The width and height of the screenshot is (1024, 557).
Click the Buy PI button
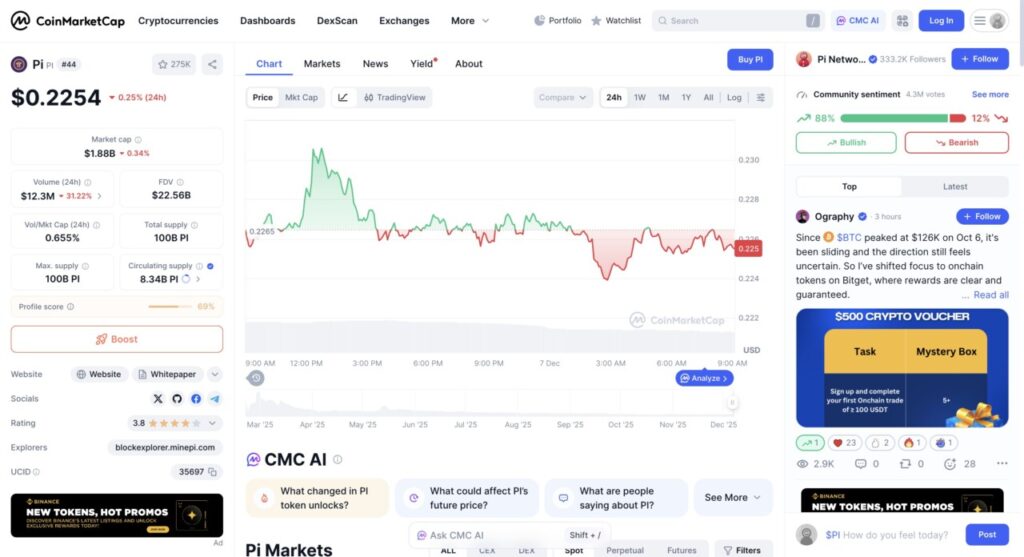click(750, 60)
